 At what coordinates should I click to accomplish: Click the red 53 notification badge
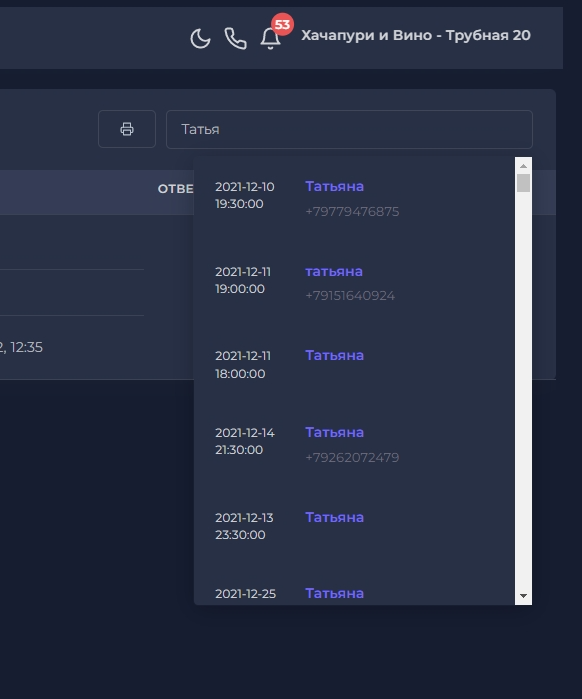pyautogui.click(x=282, y=25)
